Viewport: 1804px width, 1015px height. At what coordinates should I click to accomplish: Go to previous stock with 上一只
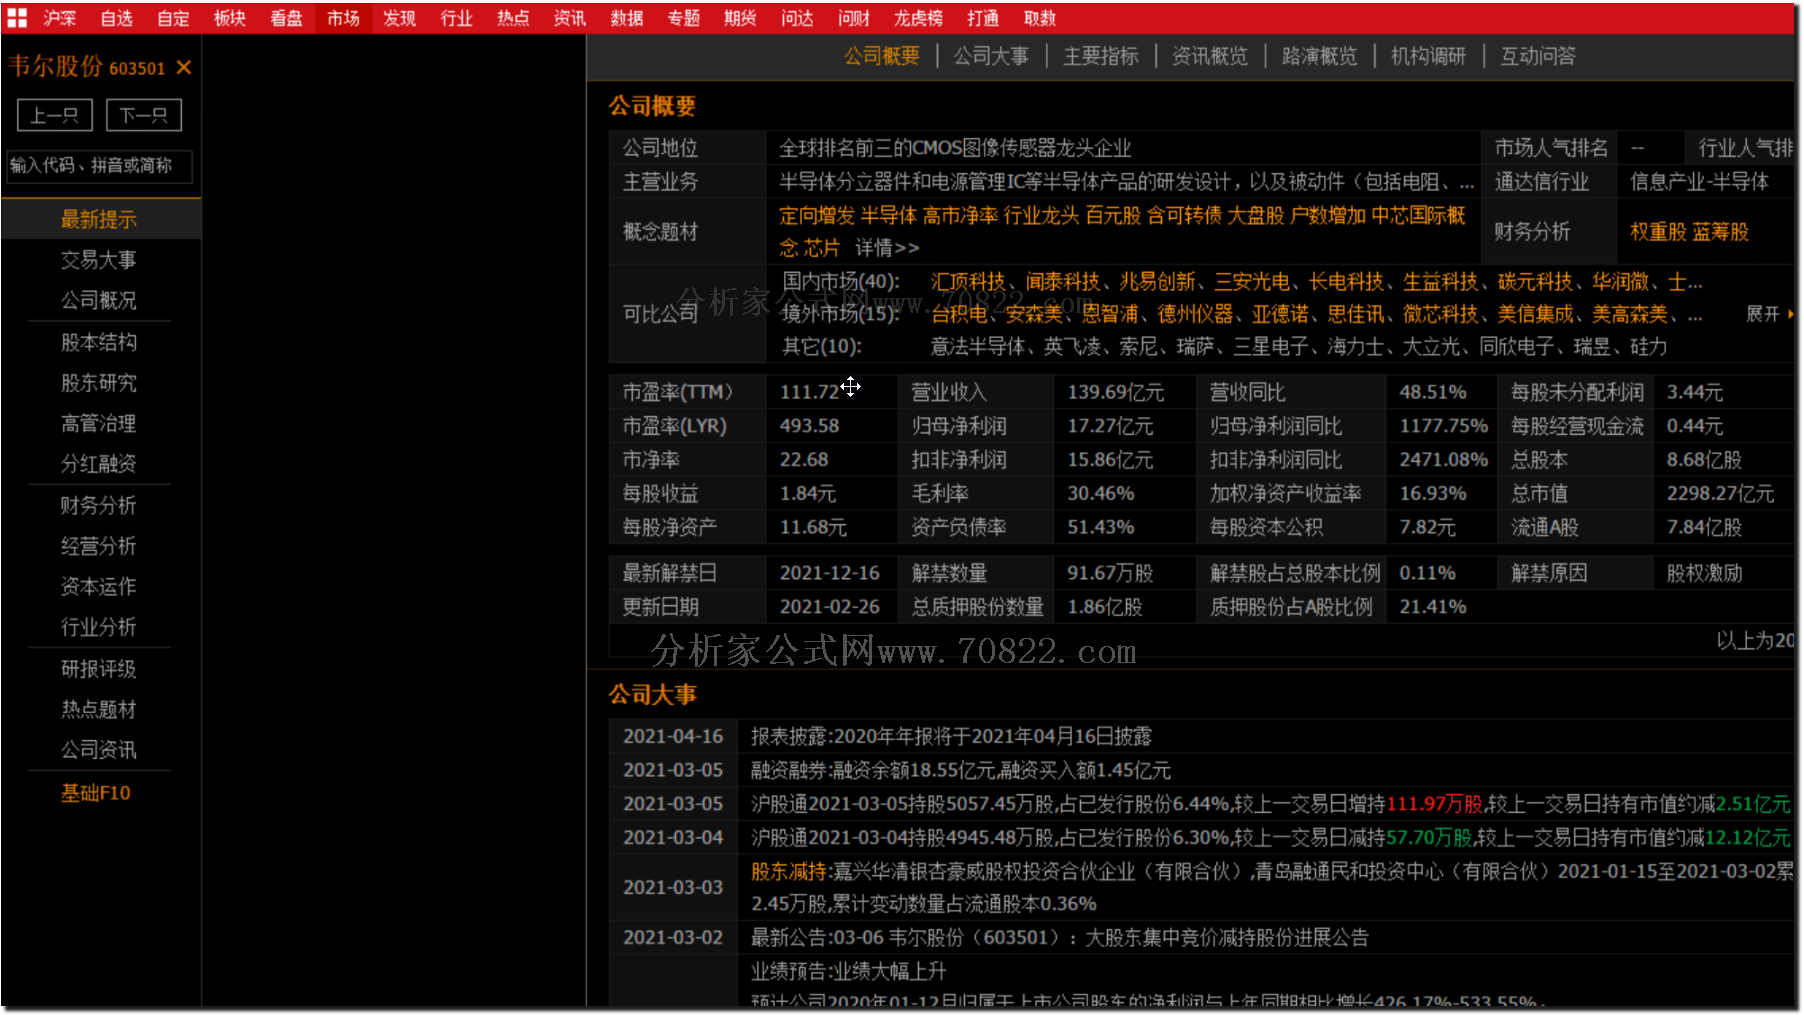click(x=55, y=115)
